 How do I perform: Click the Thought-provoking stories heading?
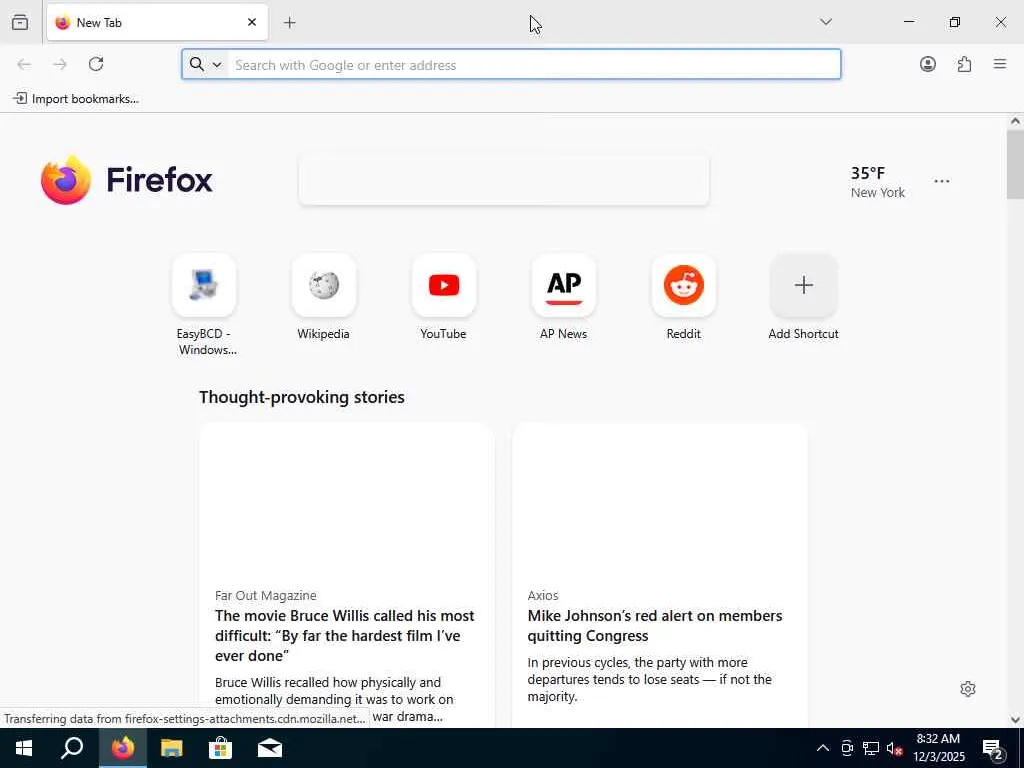(302, 397)
